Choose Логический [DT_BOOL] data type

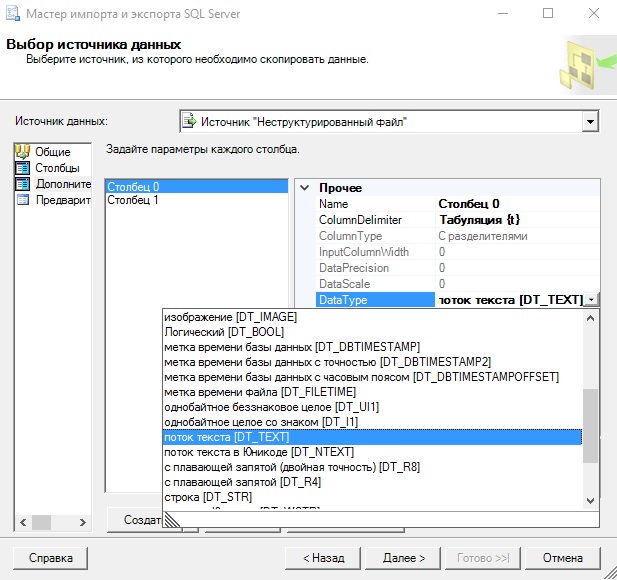[372, 332]
